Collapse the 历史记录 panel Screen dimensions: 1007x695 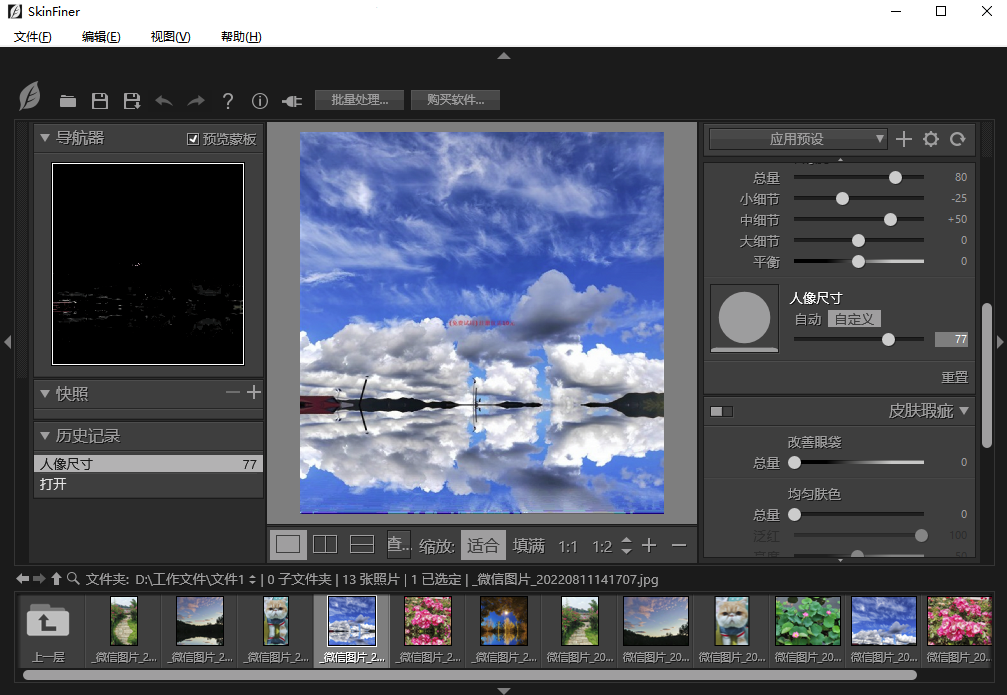point(44,436)
